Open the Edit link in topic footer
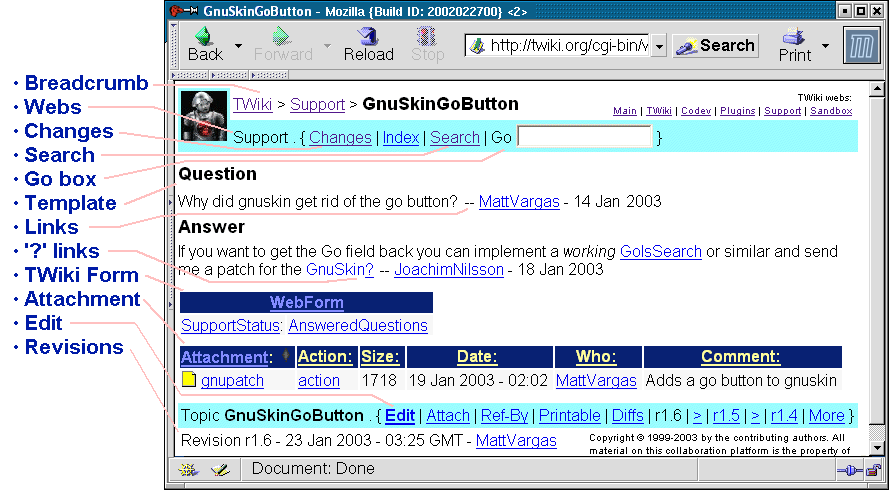 point(400,415)
